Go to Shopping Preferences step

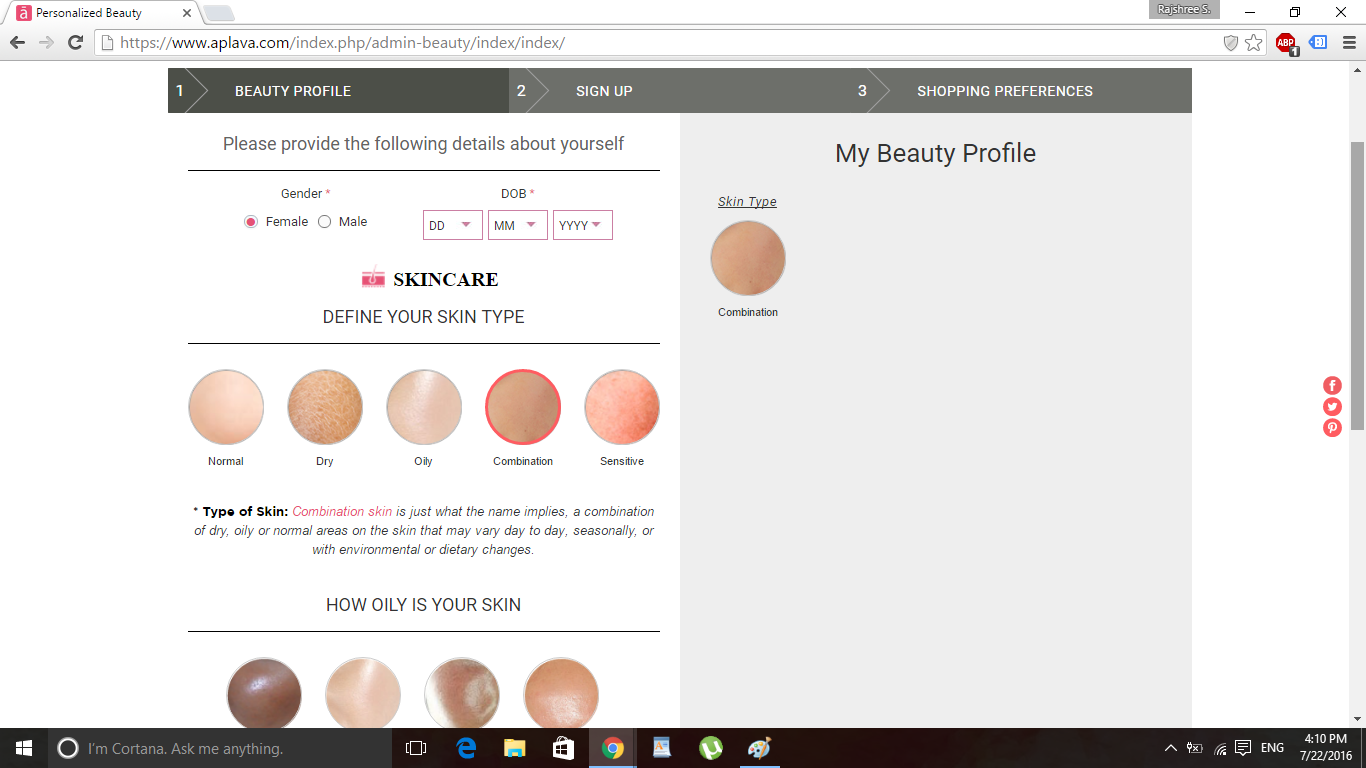point(1004,91)
